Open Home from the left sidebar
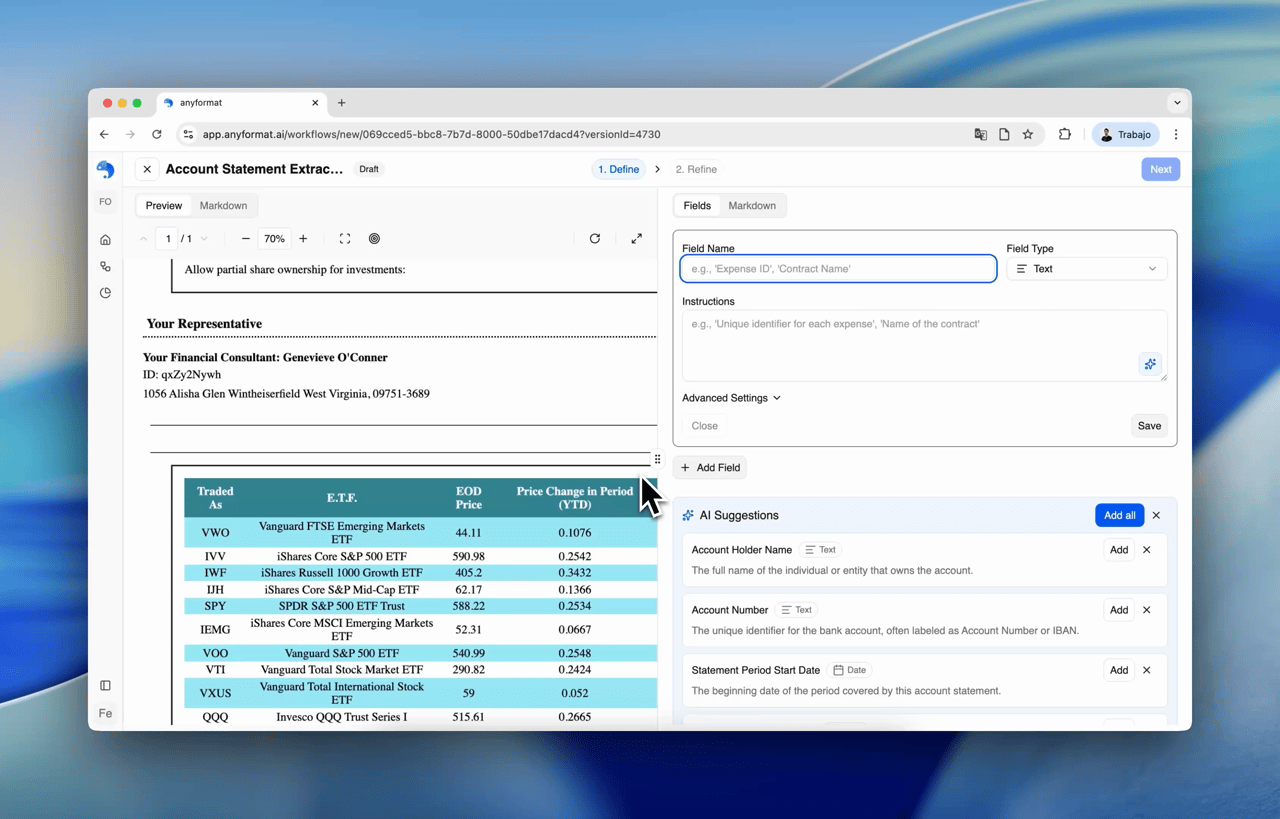 coord(105,240)
